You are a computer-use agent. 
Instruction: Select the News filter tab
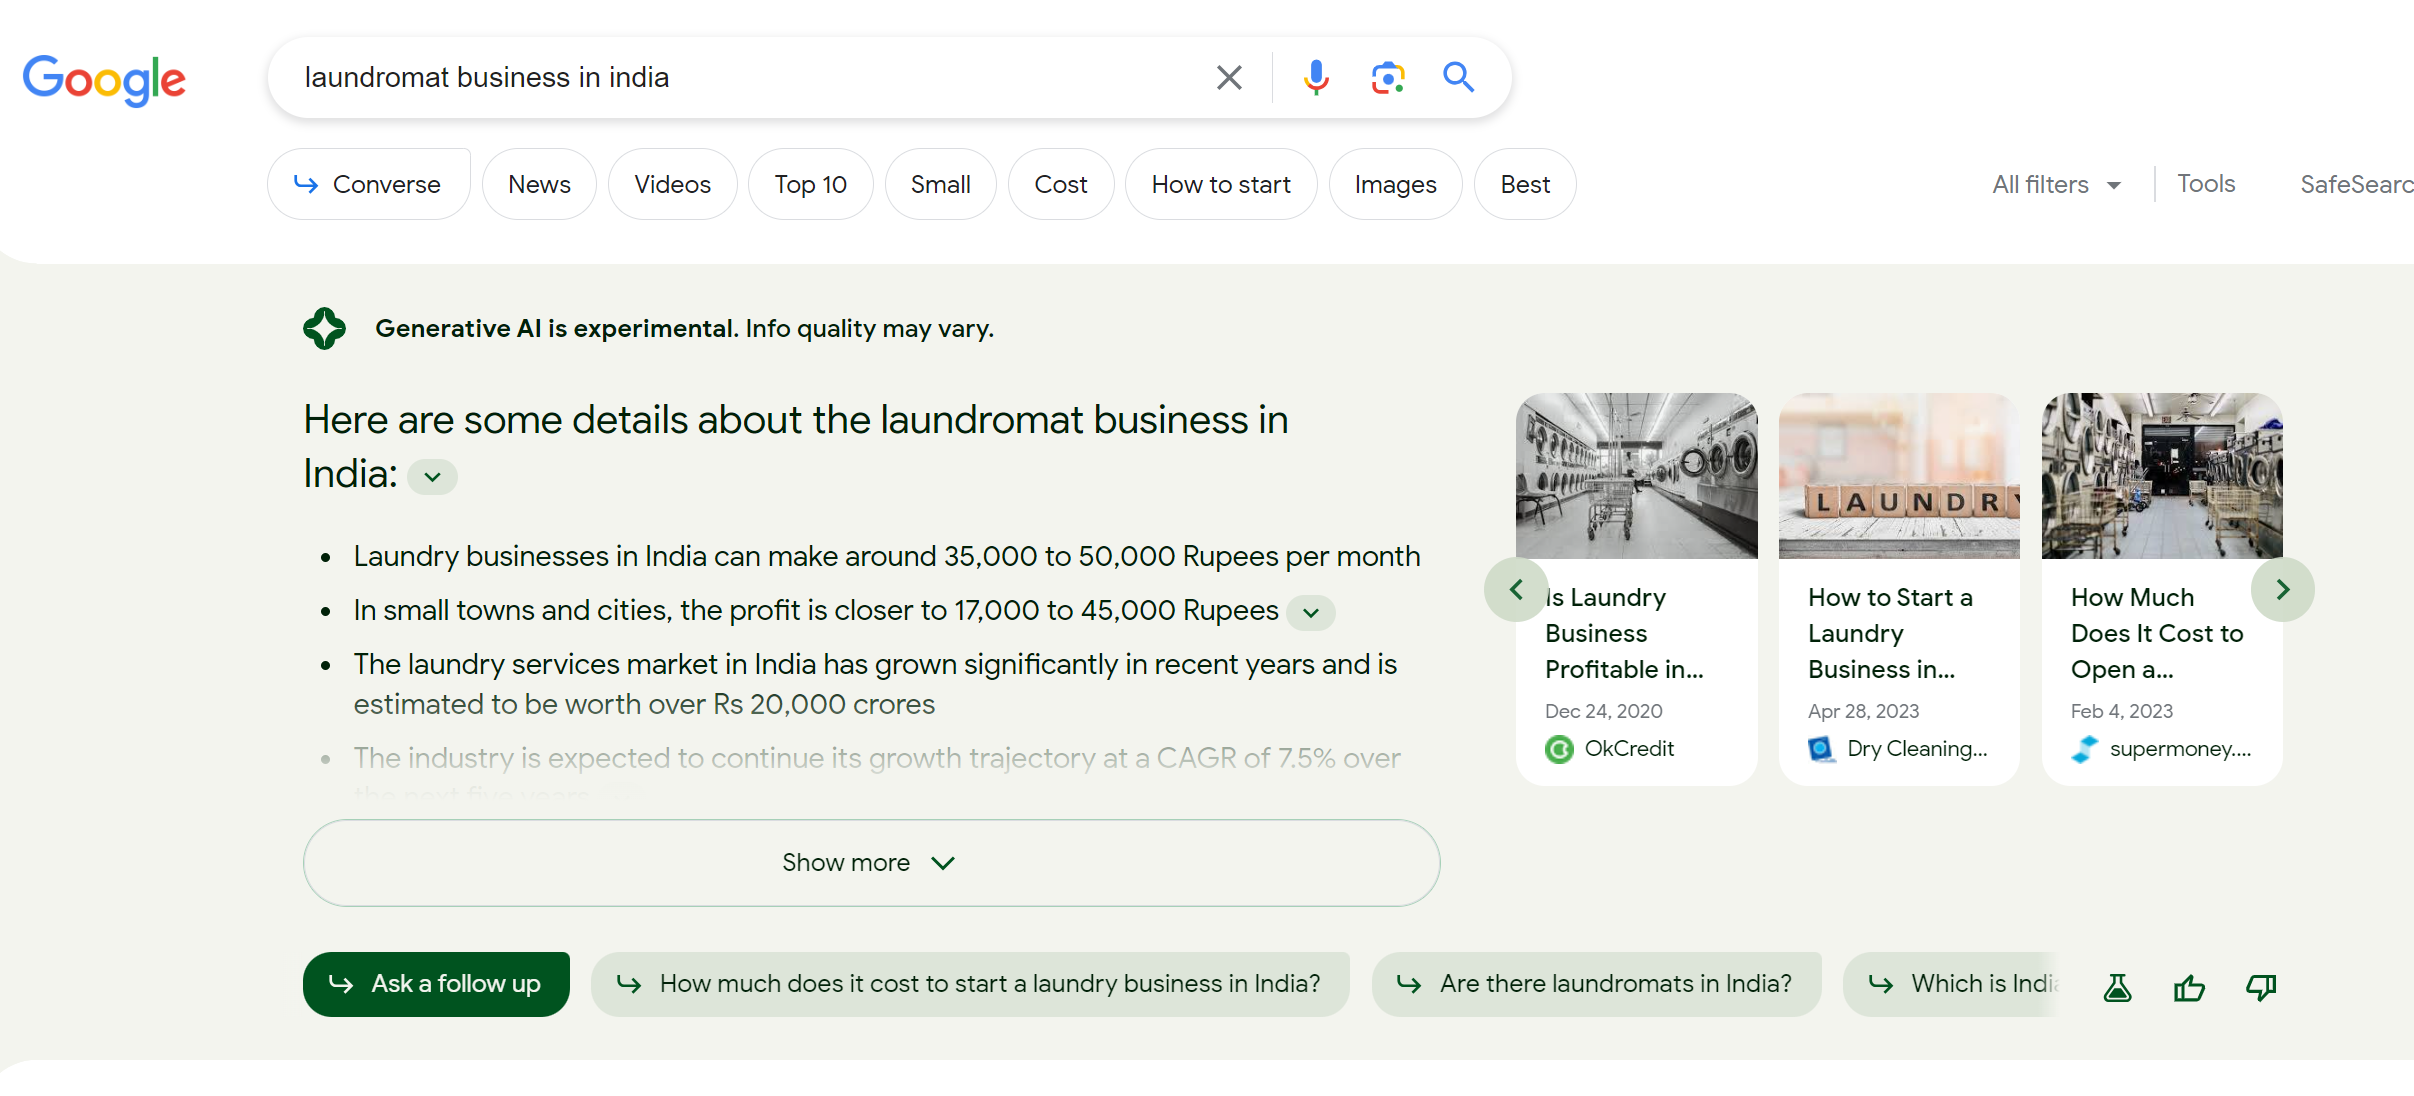tap(539, 185)
